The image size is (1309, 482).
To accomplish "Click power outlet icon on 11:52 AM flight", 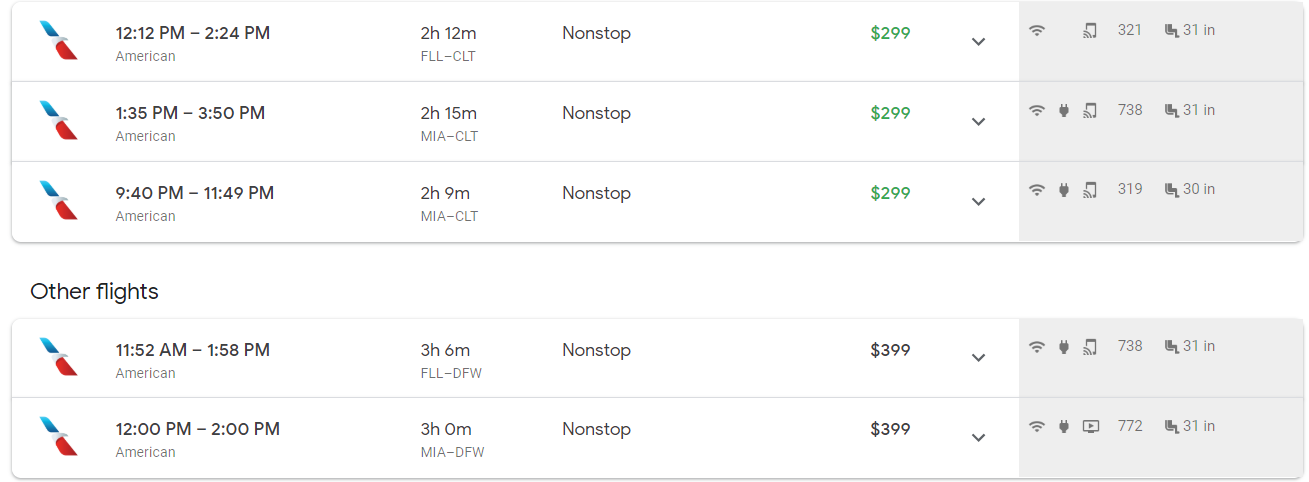I will pos(1064,346).
